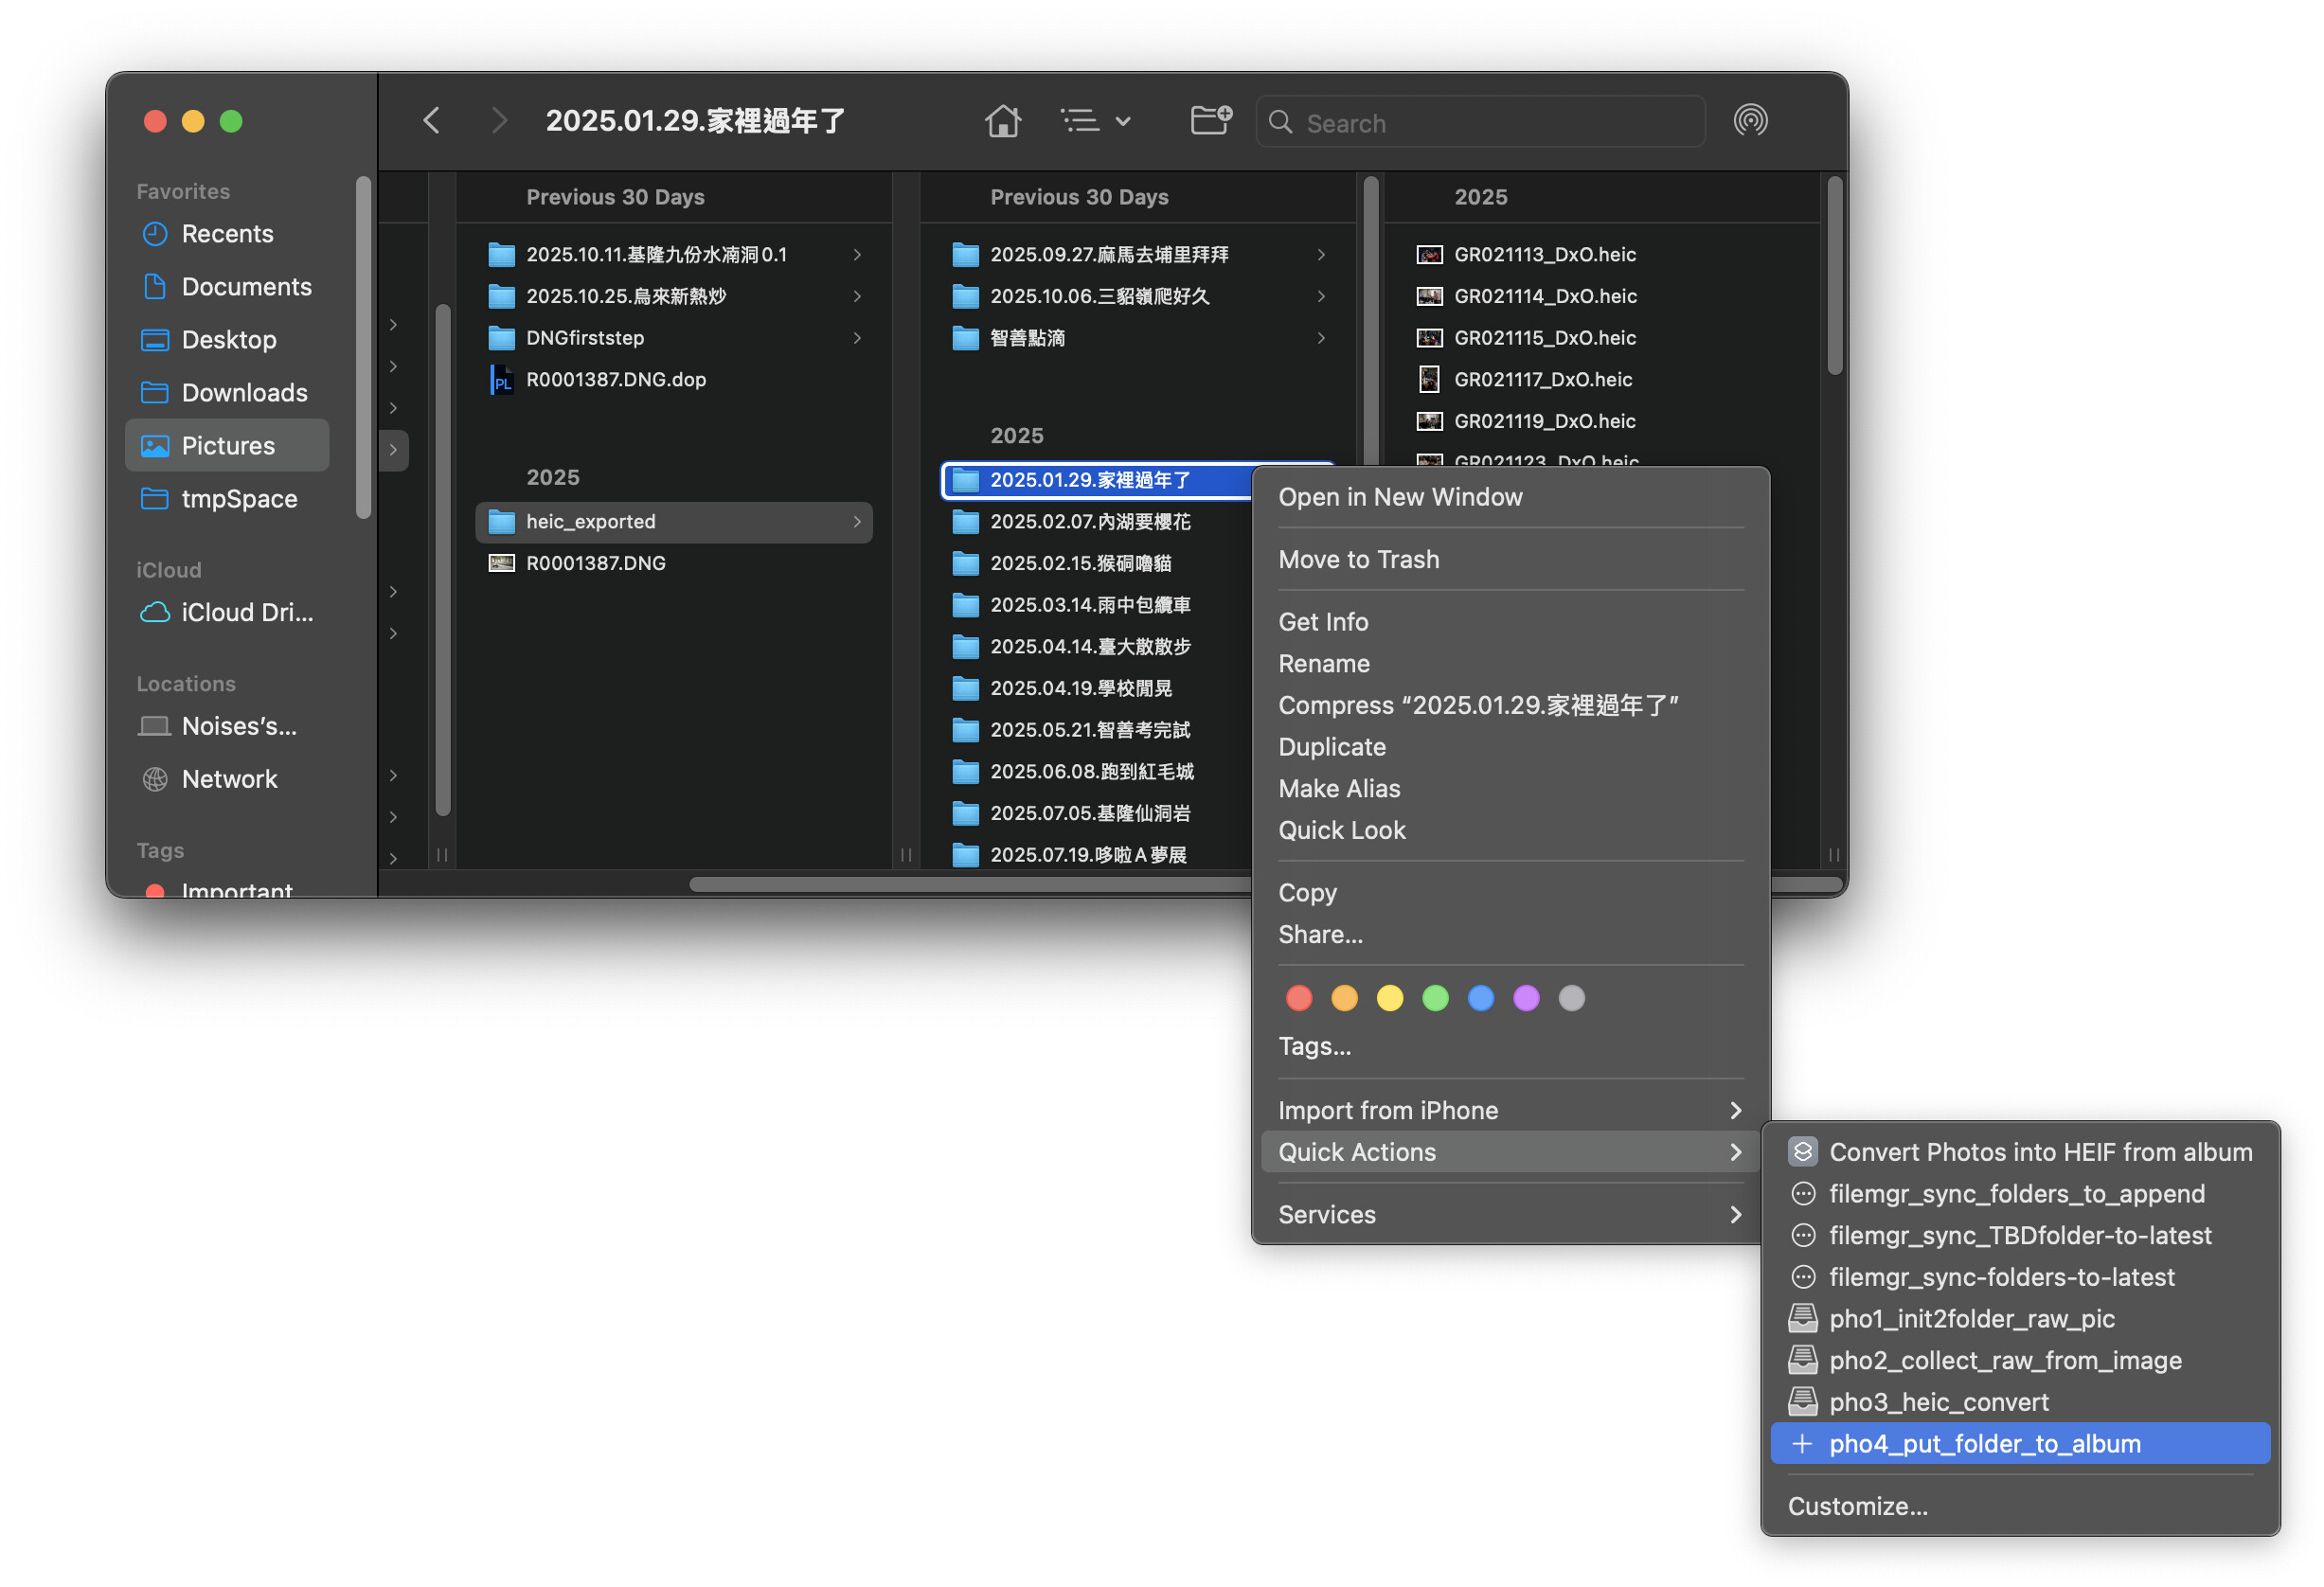Apply the green tag color
Image resolution: width=2324 pixels, height=1587 pixels.
(1435, 998)
